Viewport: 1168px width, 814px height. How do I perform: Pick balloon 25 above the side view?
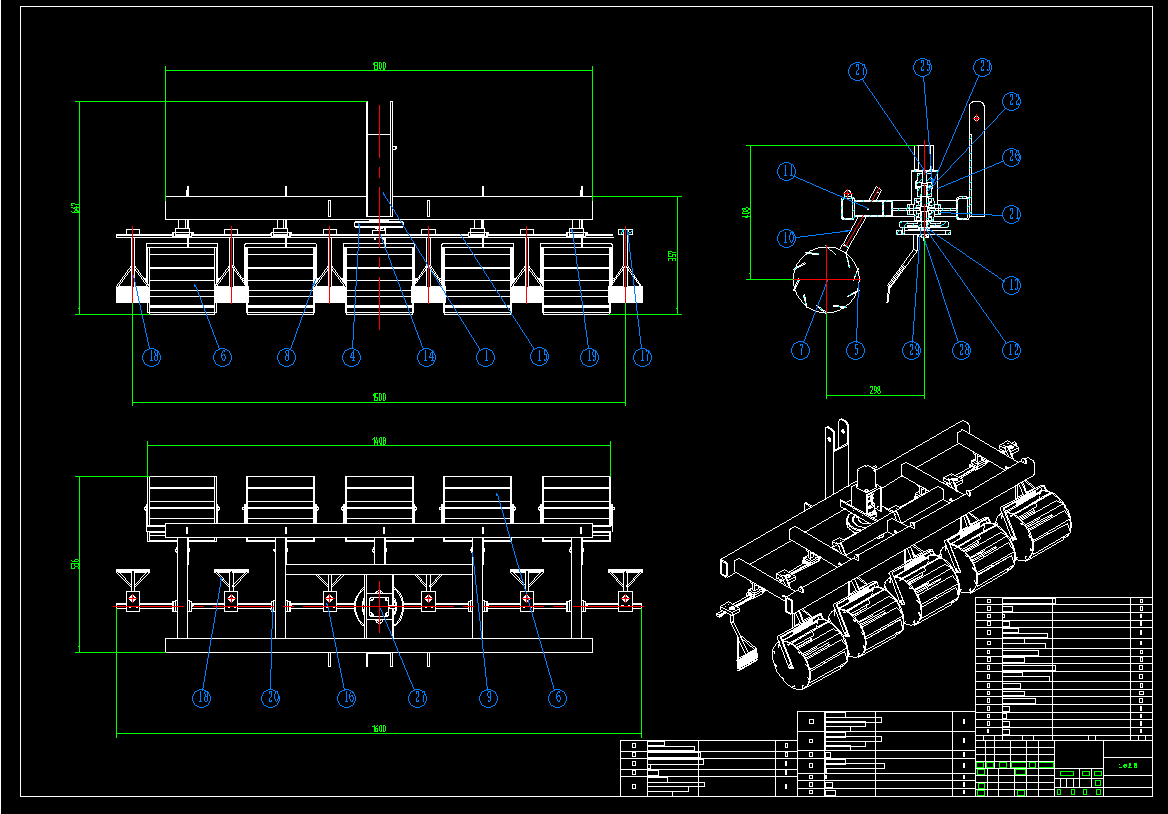tap(923, 67)
